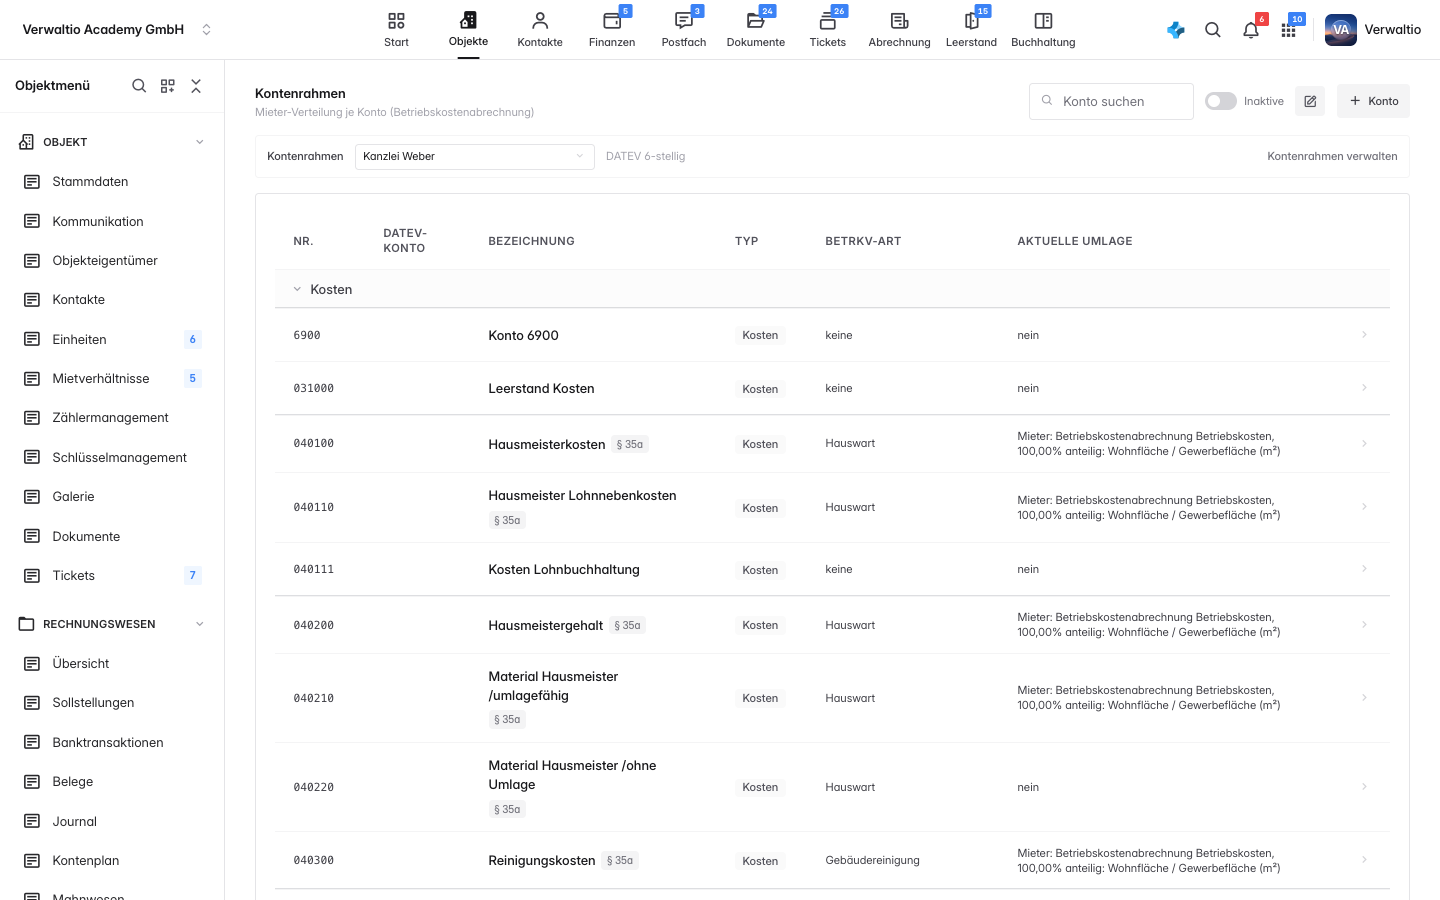Viewport: 1440px width, 900px height.
Task: Click the + Konto button
Action: 1373,101
